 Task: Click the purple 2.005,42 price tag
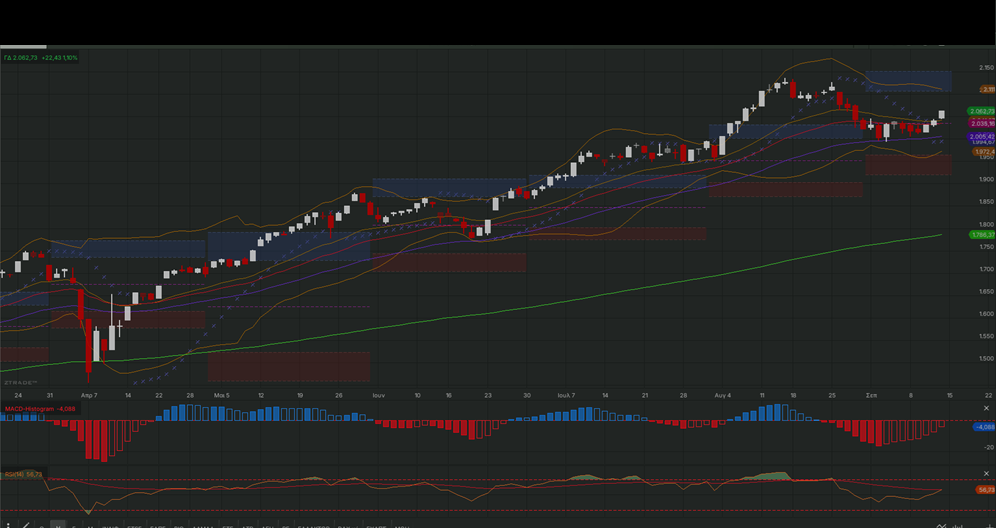click(982, 137)
